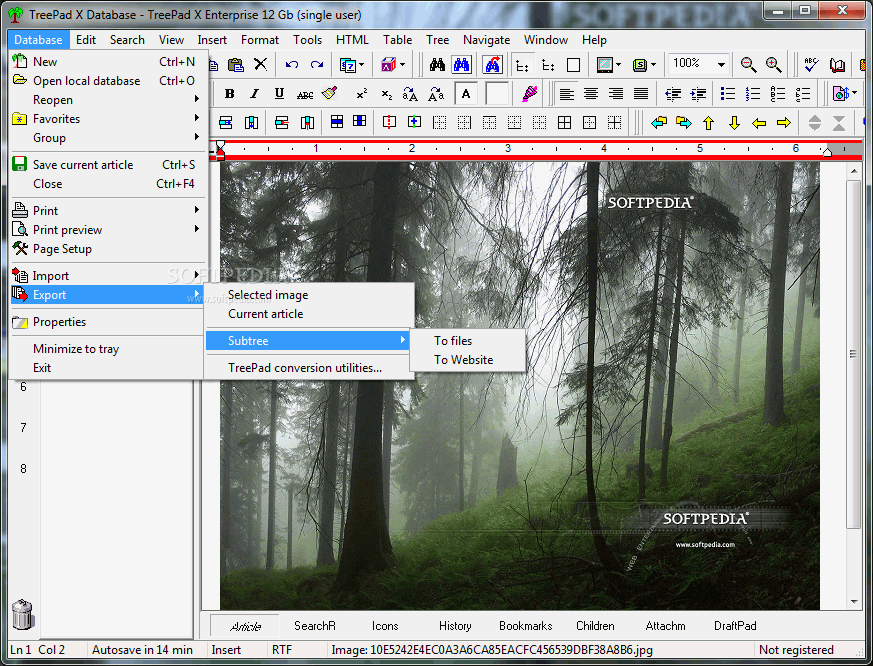Switch to the History tab
Viewport: 873px width, 666px height.
pyautogui.click(x=455, y=626)
